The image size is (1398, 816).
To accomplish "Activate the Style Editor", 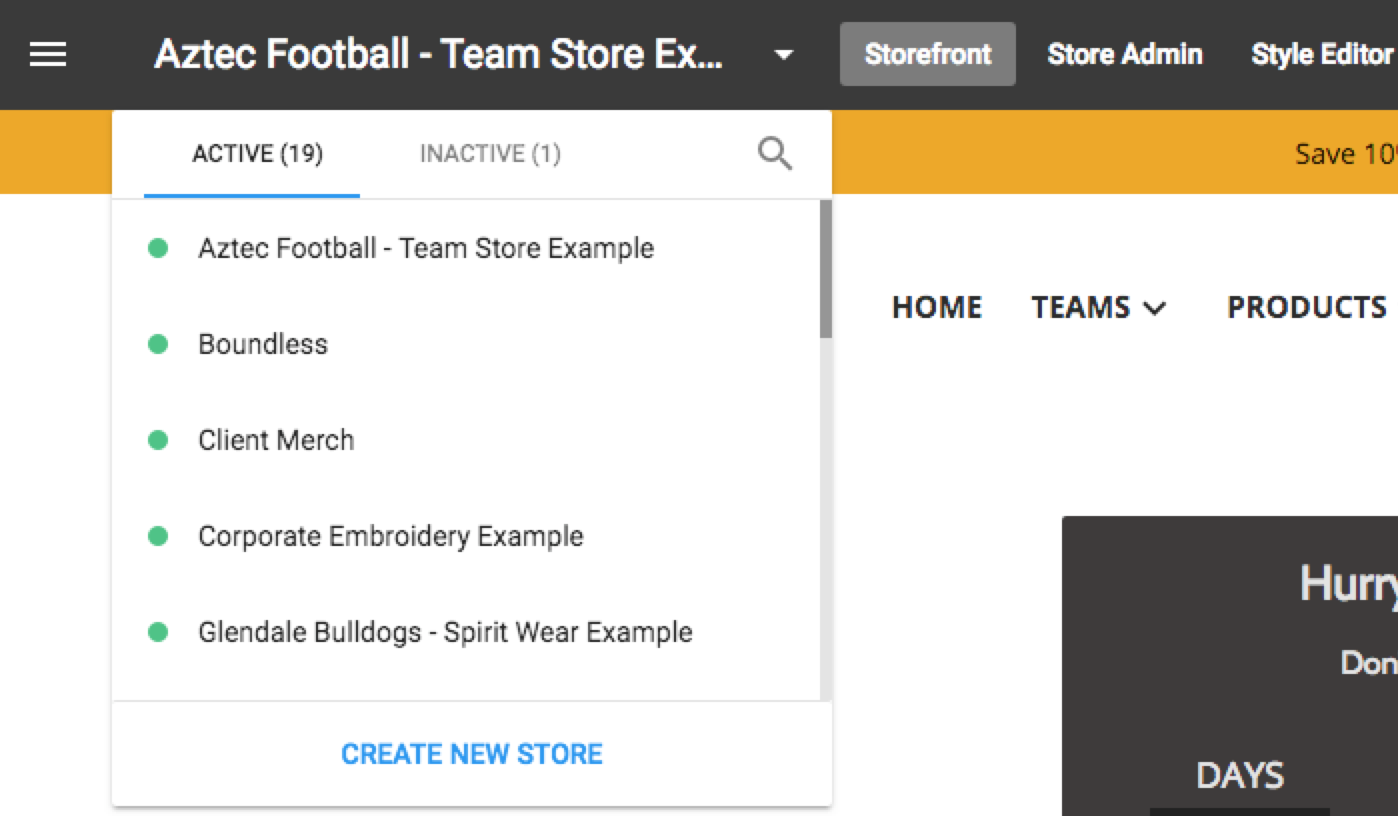I will (1320, 54).
